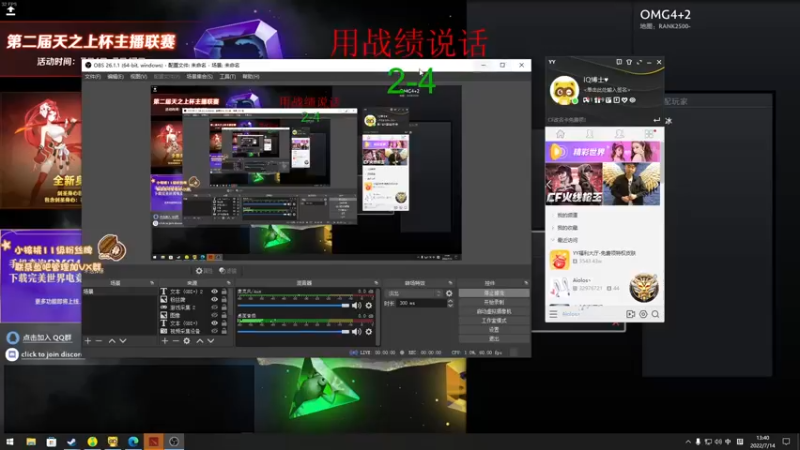Undock scene transitions panel via header icon

click(x=450, y=283)
